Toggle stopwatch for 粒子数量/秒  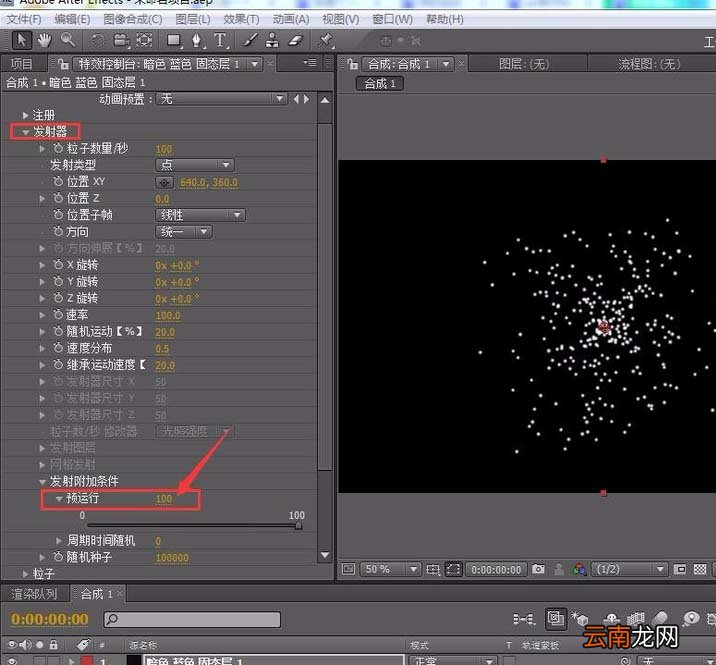tap(58, 148)
